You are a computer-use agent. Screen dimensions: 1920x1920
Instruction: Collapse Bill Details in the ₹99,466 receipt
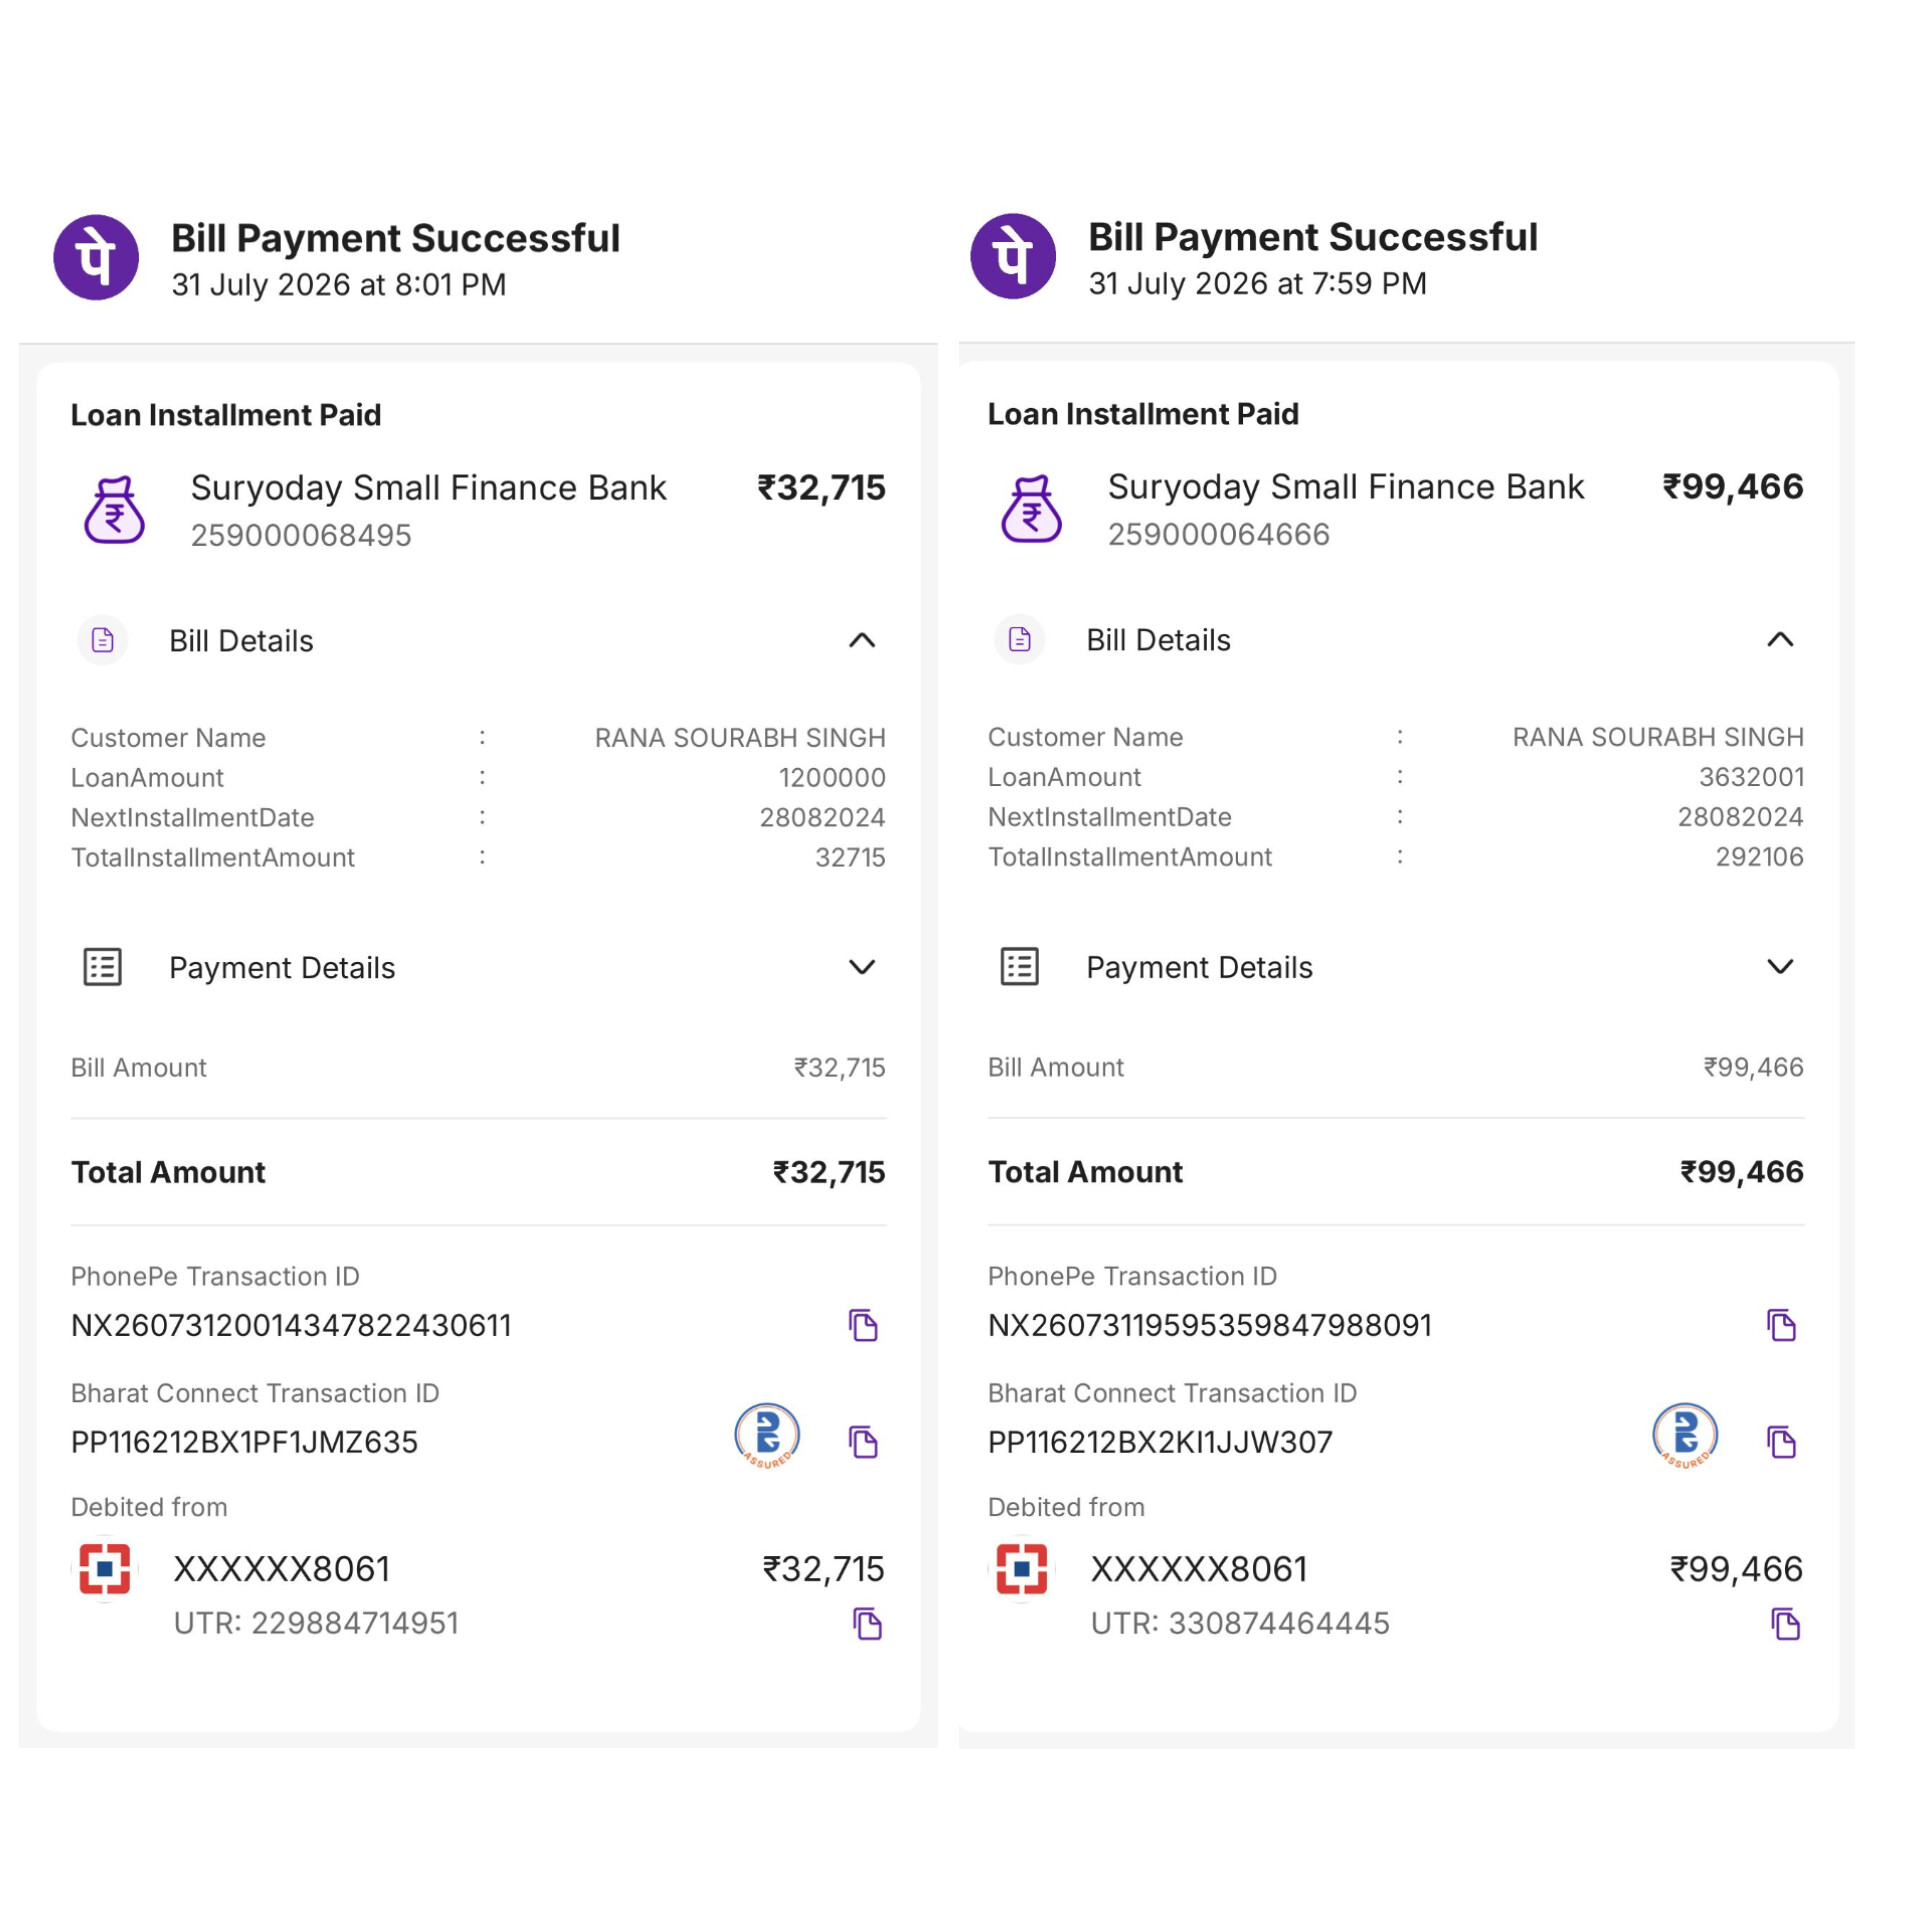(1780, 640)
